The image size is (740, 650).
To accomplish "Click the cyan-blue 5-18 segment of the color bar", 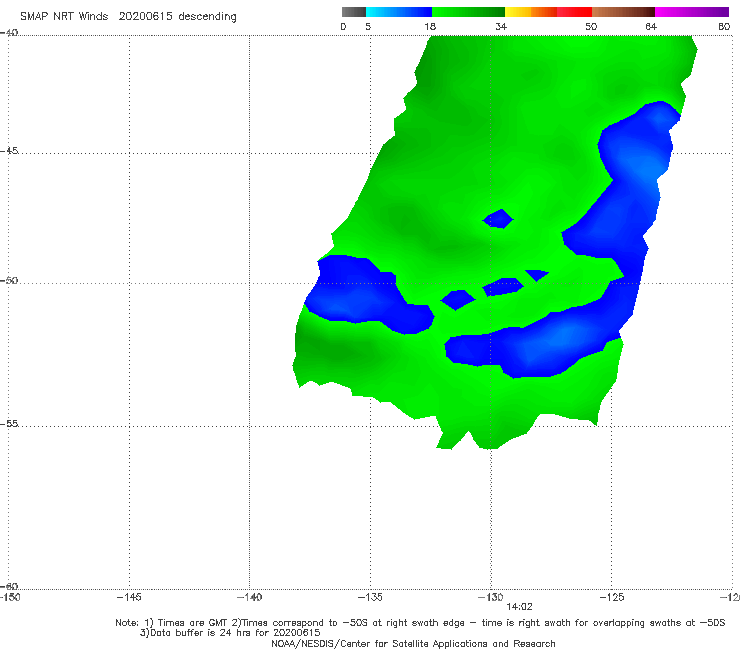I will coord(399,12).
